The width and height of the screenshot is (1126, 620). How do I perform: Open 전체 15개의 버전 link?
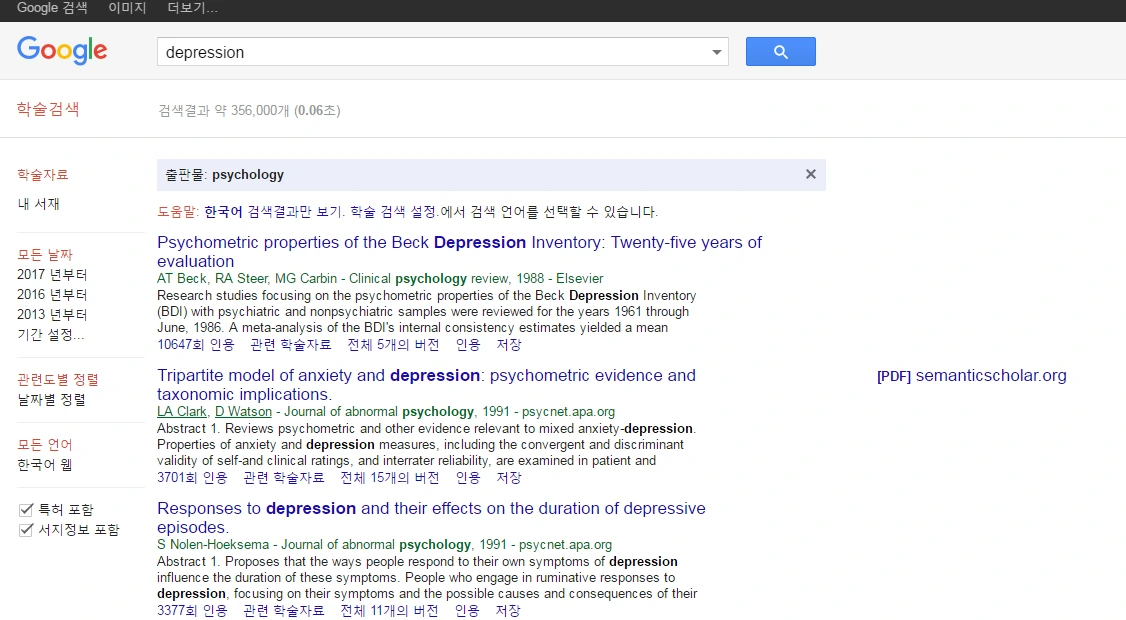(390, 478)
